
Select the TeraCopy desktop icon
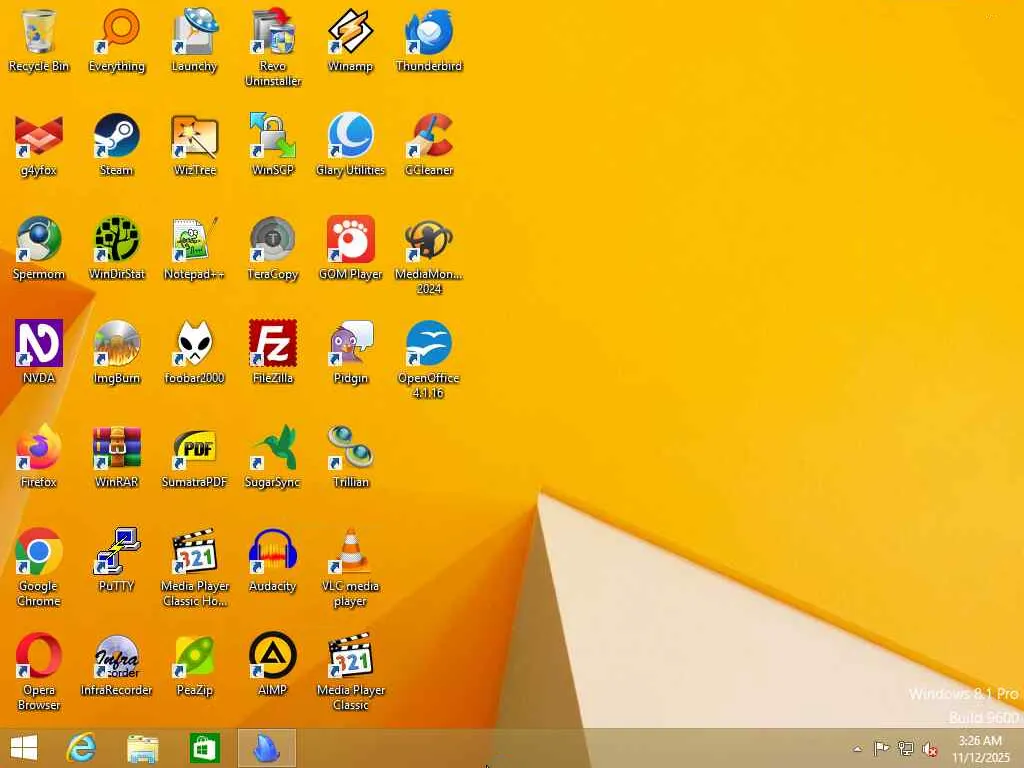coord(273,249)
